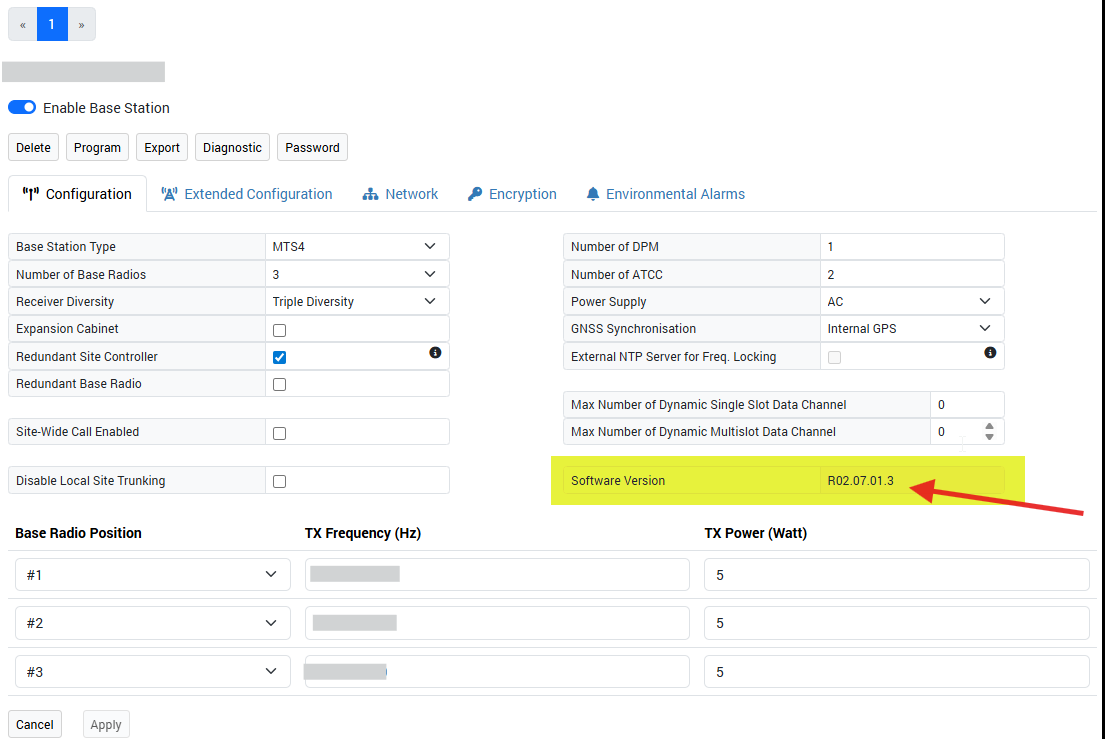The height and width of the screenshot is (739, 1105).
Task: Click the Delete button
Action: 33,147
